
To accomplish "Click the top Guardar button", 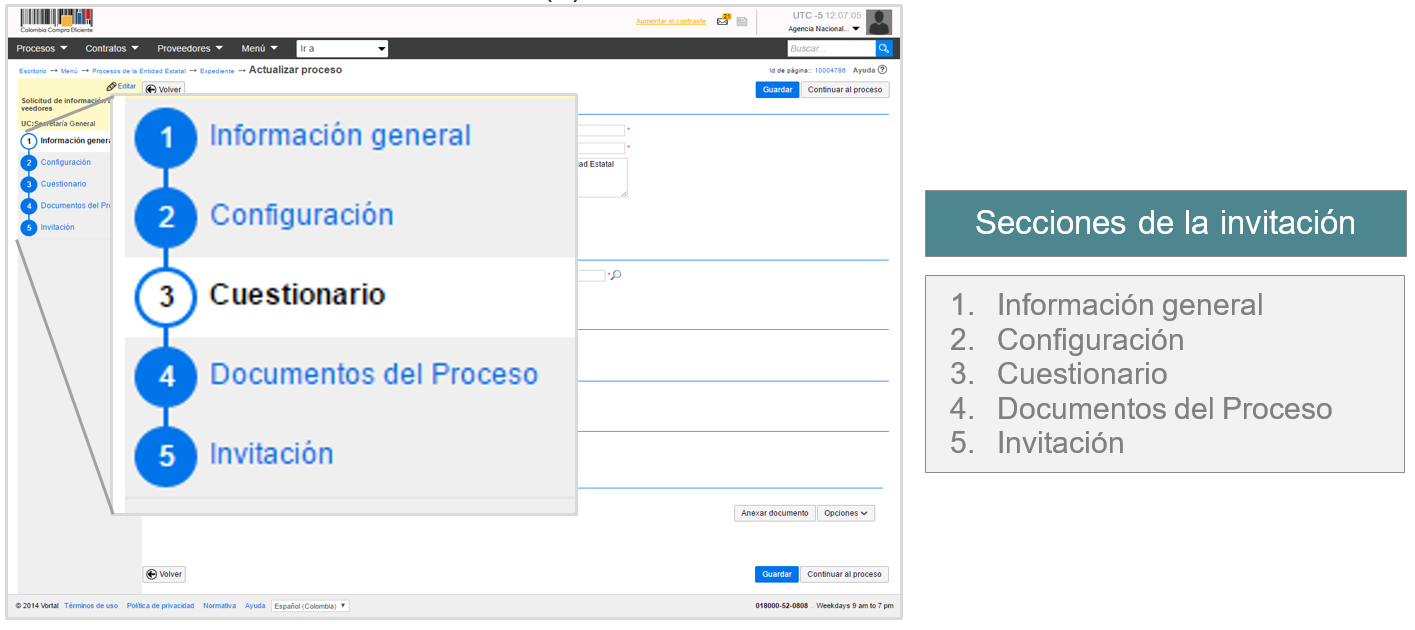I will pyautogui.click(x=777, y=89).
